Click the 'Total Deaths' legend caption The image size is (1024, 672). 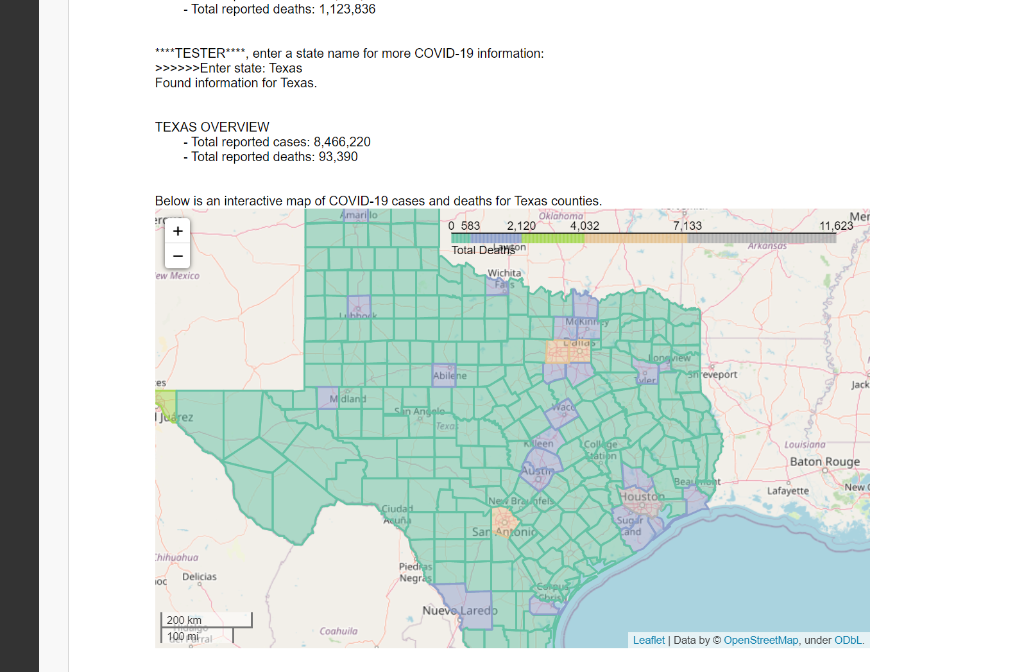pyautogui.click(x=483, y=250)
